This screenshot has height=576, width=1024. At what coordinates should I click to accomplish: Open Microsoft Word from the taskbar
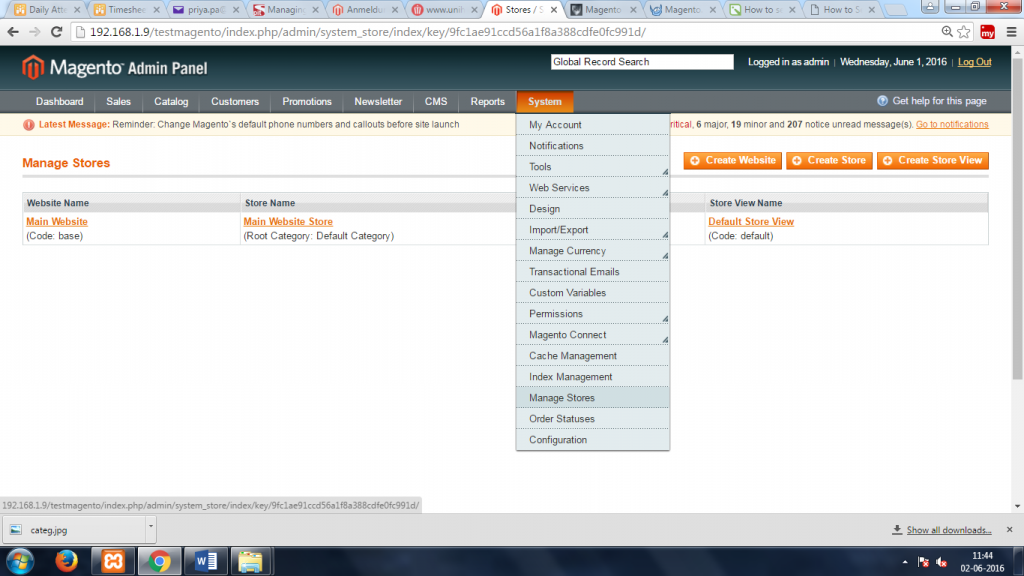coord(205,561)
